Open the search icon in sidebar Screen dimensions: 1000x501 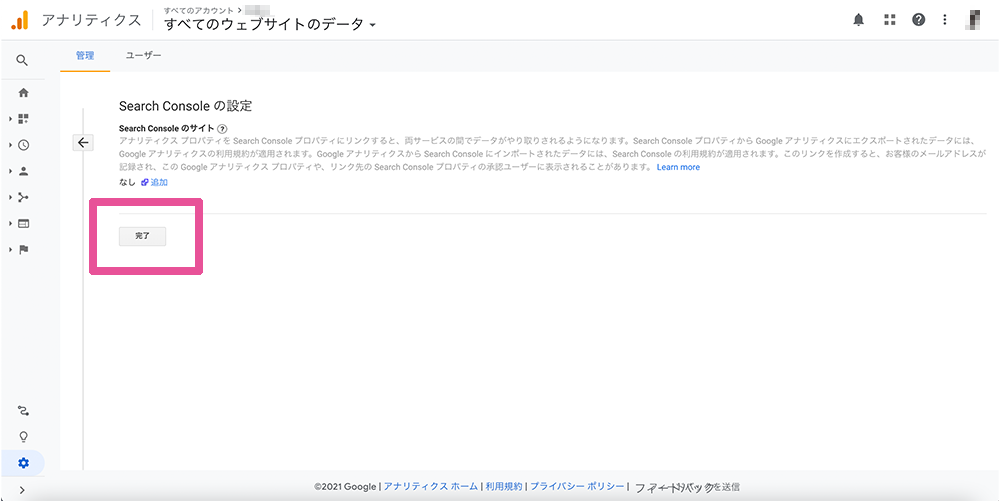(22, 61)
